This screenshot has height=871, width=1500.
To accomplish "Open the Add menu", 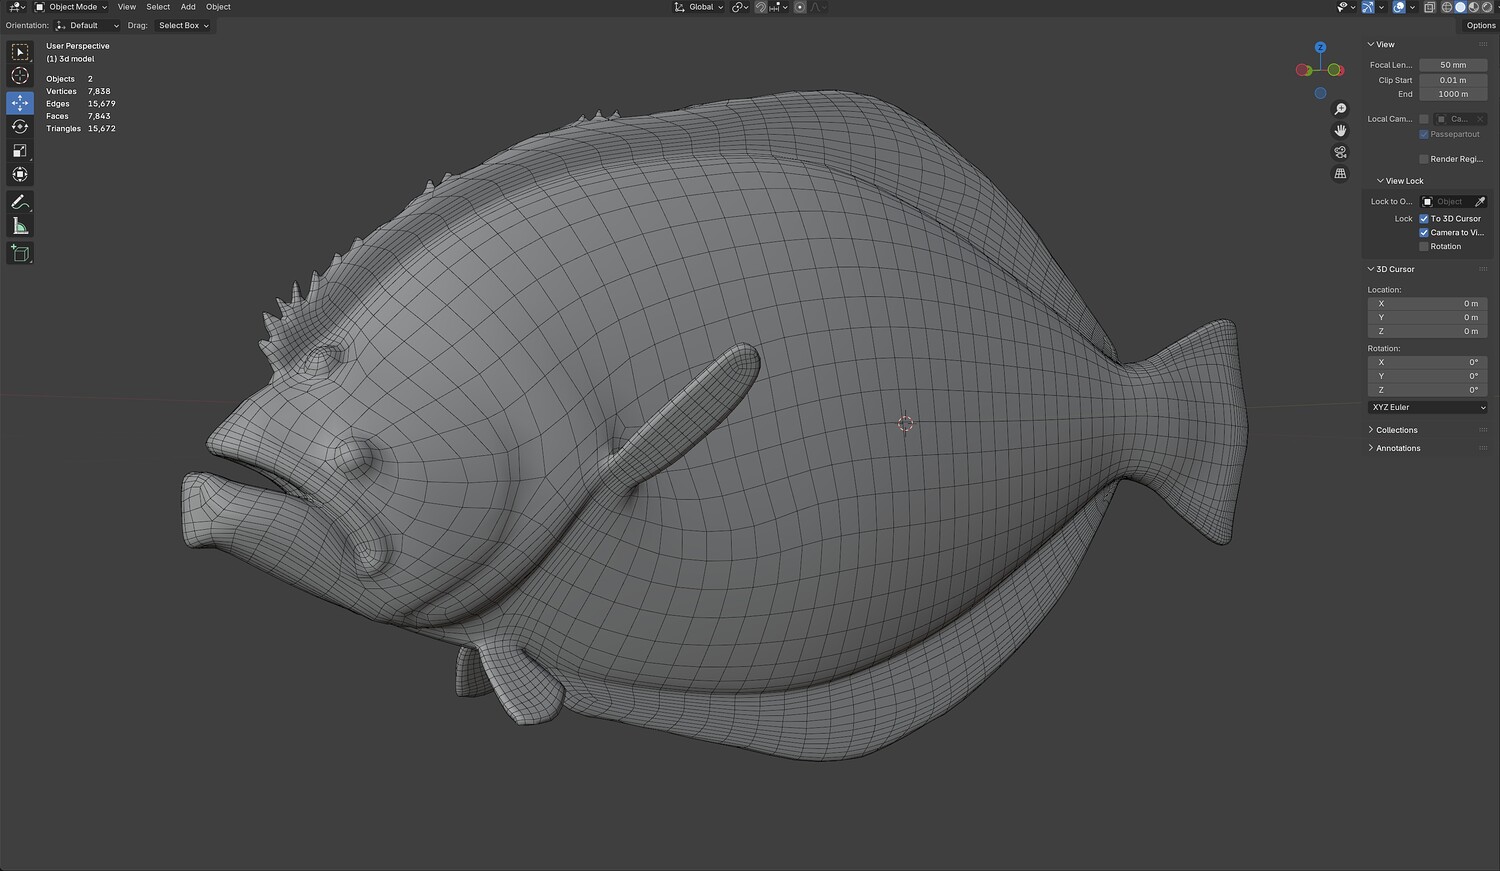I will click(188, 7).
